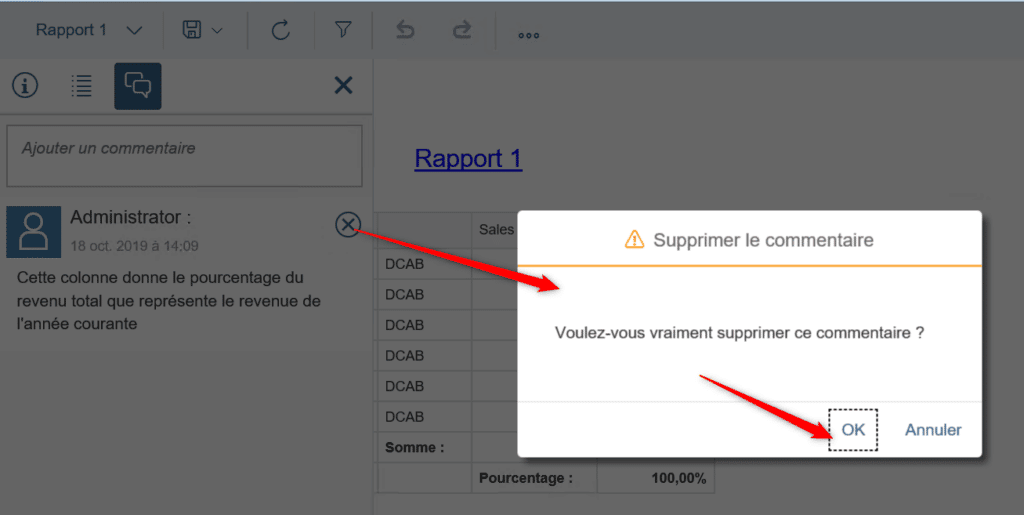Image resolution: width=1024 pixels, height=515 pixels.
Task: Click the Ajouter un commentaire field
Action: (x=184, y=156)
